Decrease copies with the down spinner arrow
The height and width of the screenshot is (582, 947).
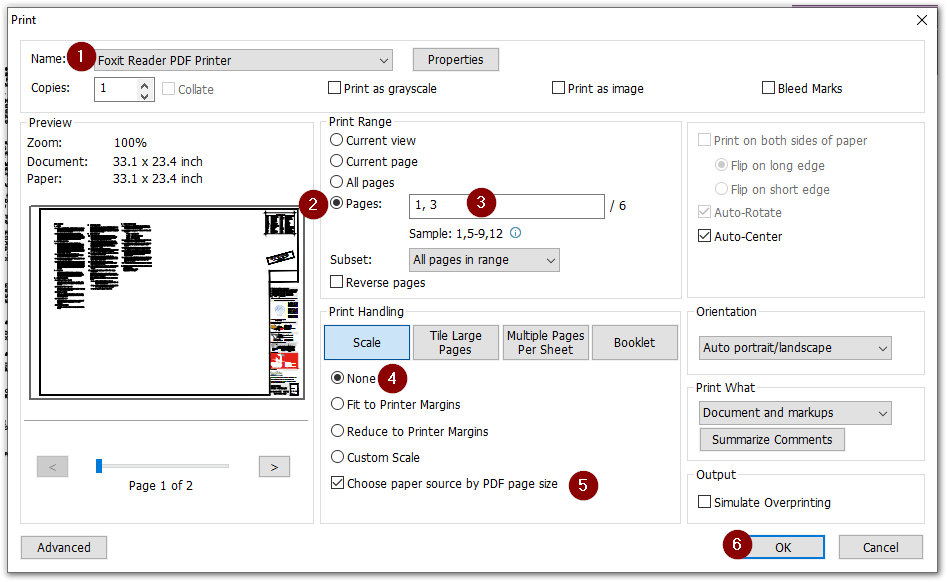click(144, 96)
